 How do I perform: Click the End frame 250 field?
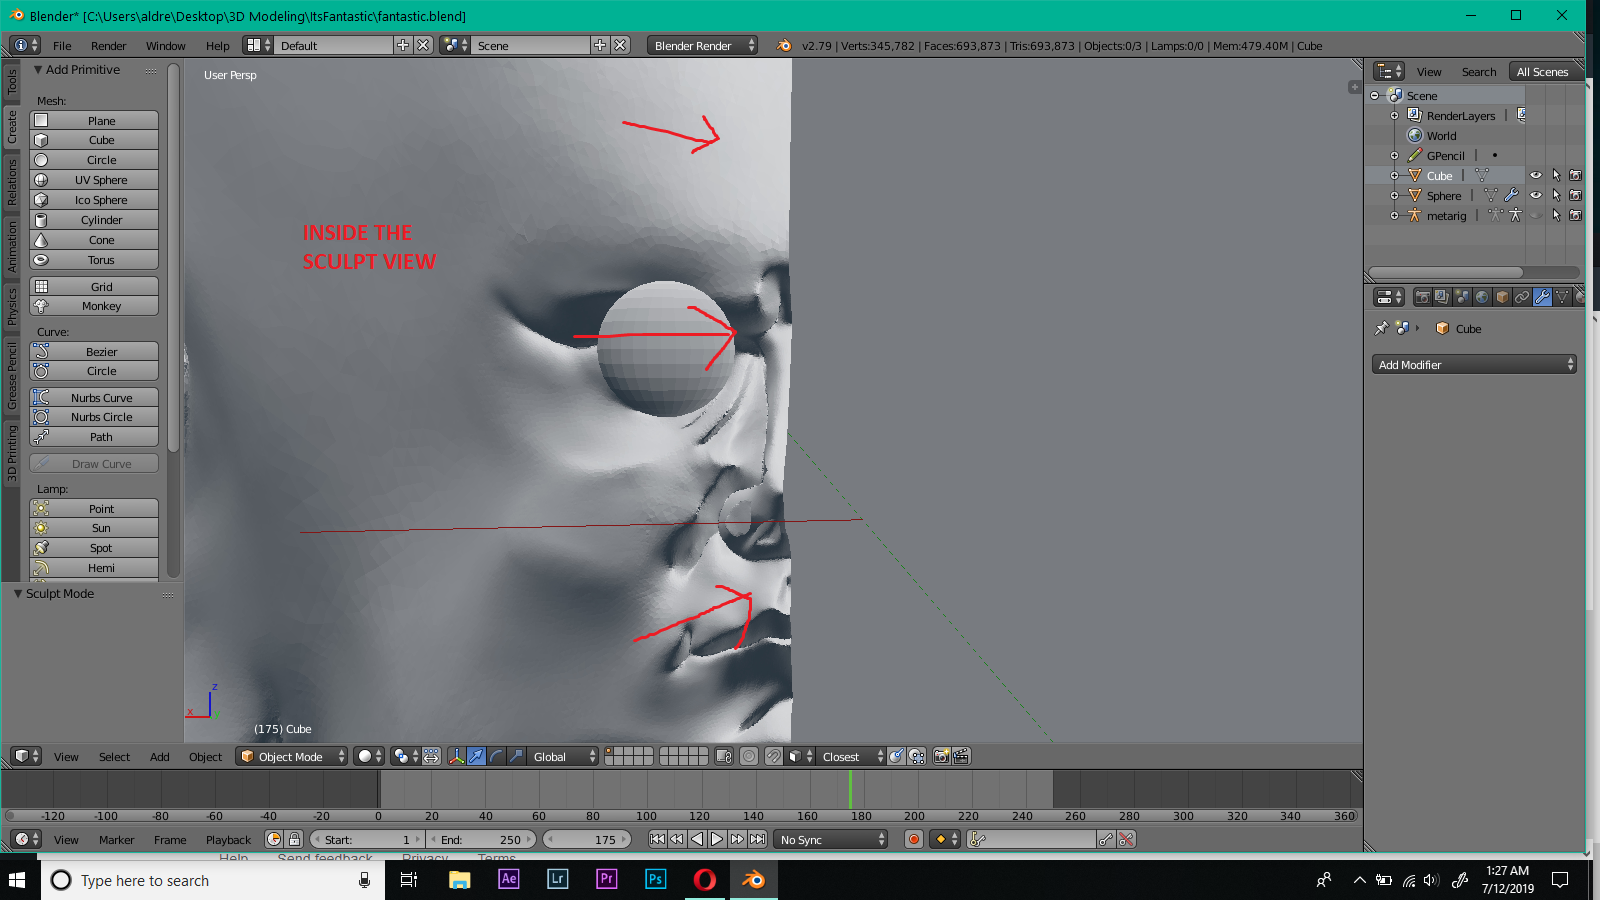pos(482,839)
